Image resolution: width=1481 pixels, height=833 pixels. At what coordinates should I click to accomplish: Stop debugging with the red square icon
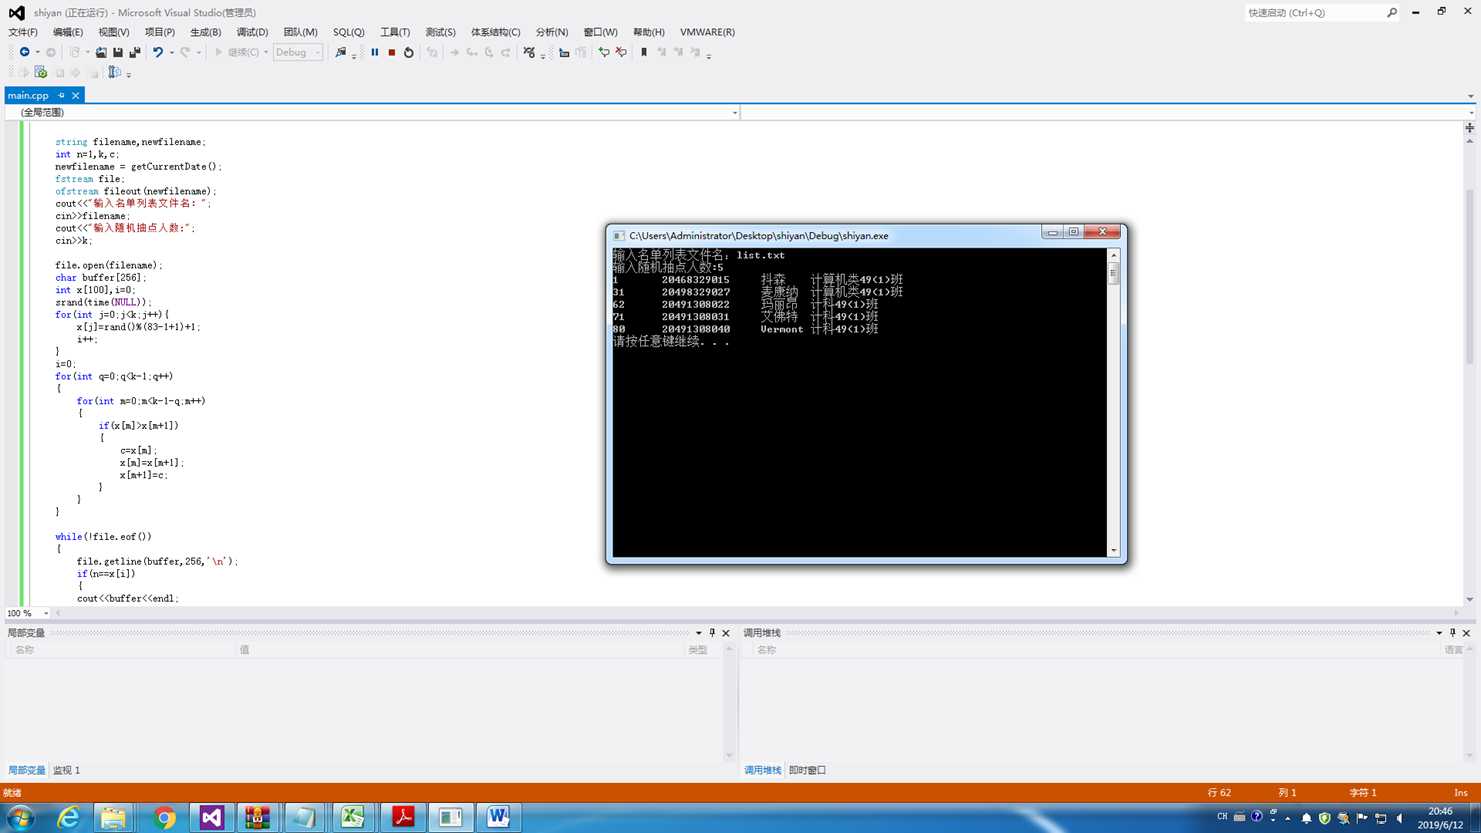point(392,52)
